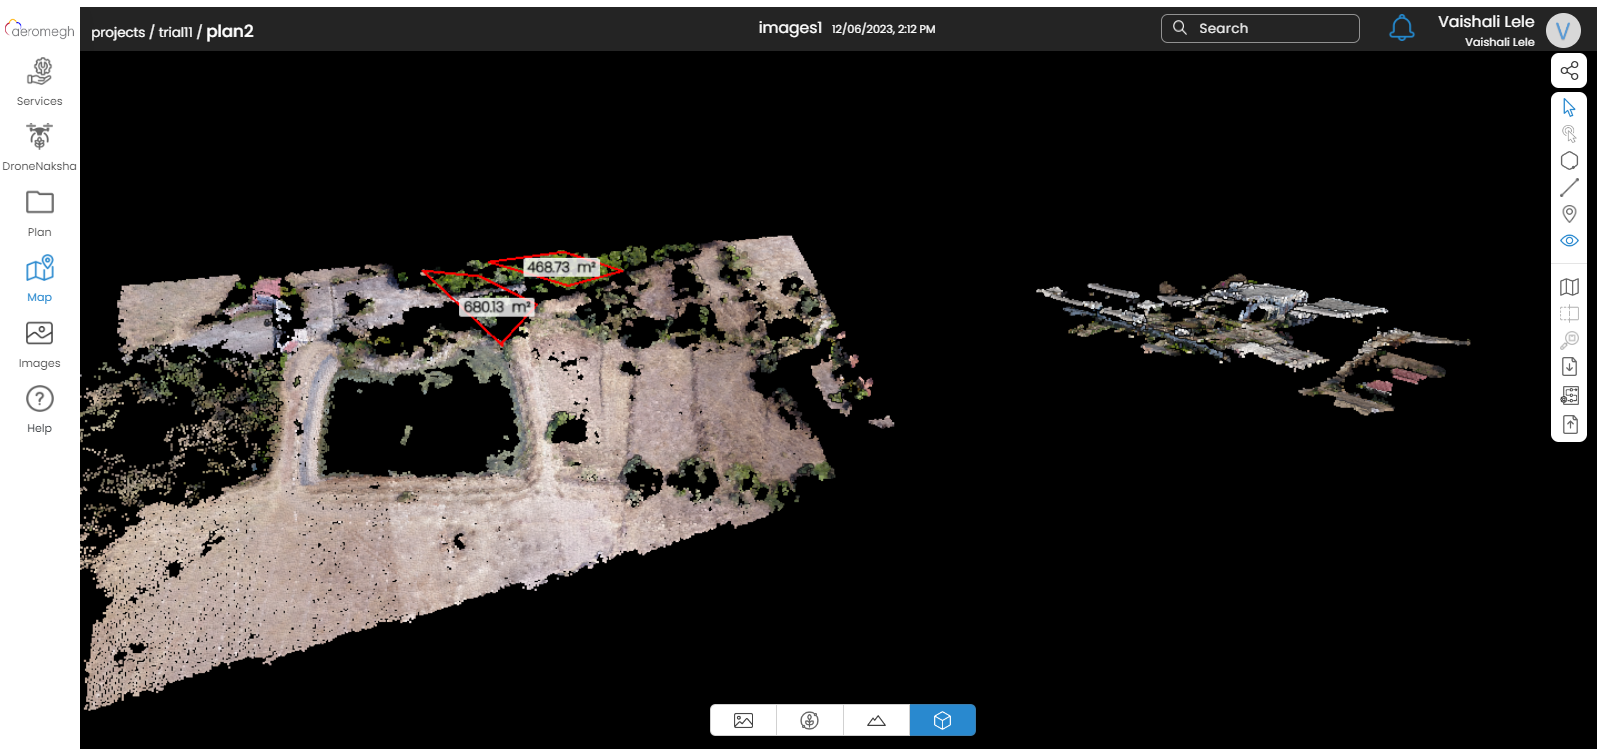Select the line distance measurement tool
Viewport: 1597px width, 749px height.
1569,187
